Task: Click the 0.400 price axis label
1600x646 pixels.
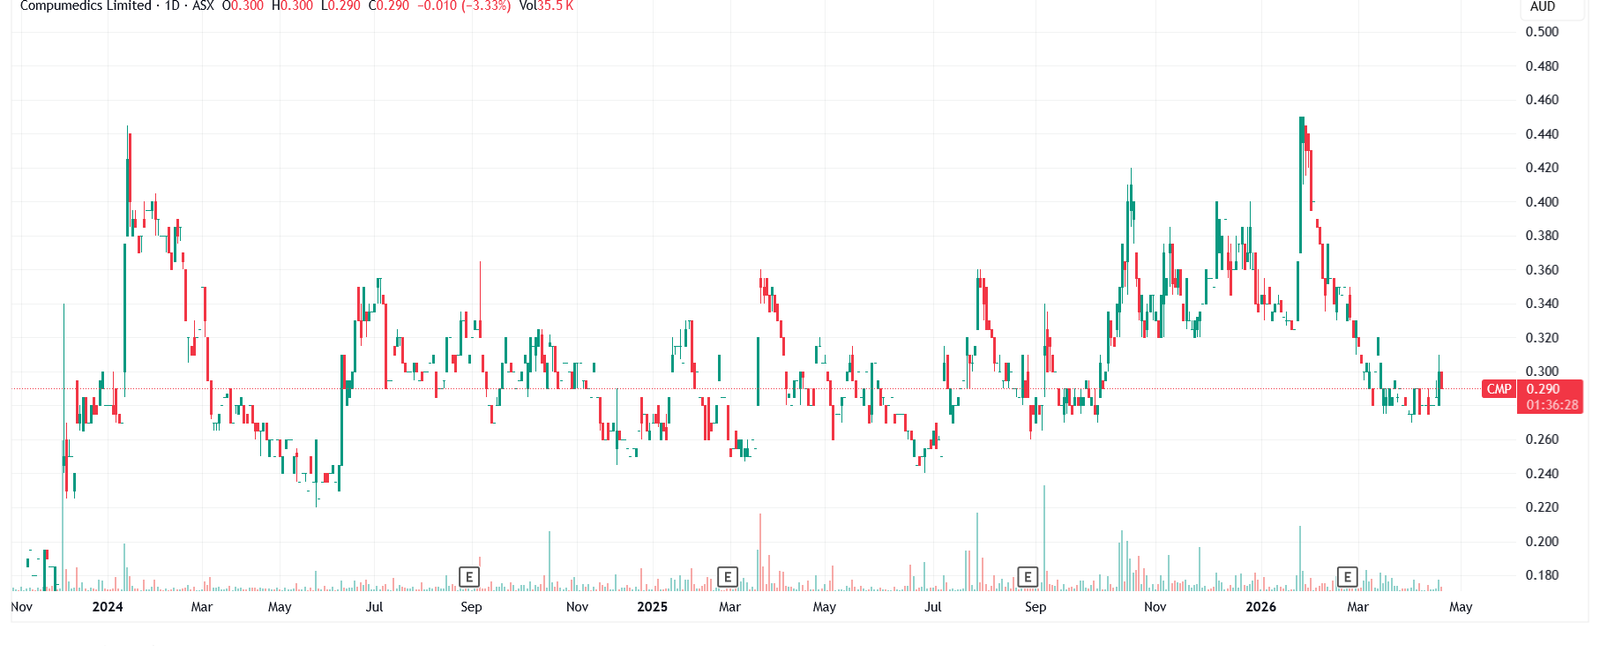Action: (x=1542, y=202)
